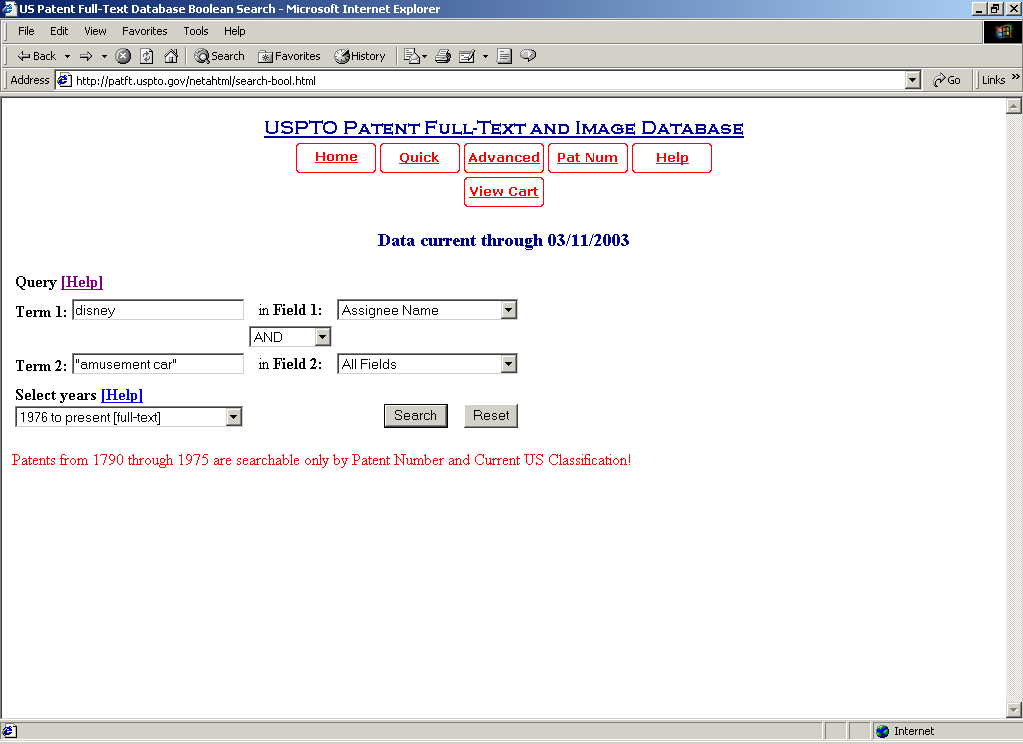Click the "Data current through 03/11/2003" text
1023x744 pixels.
point(504,240)
